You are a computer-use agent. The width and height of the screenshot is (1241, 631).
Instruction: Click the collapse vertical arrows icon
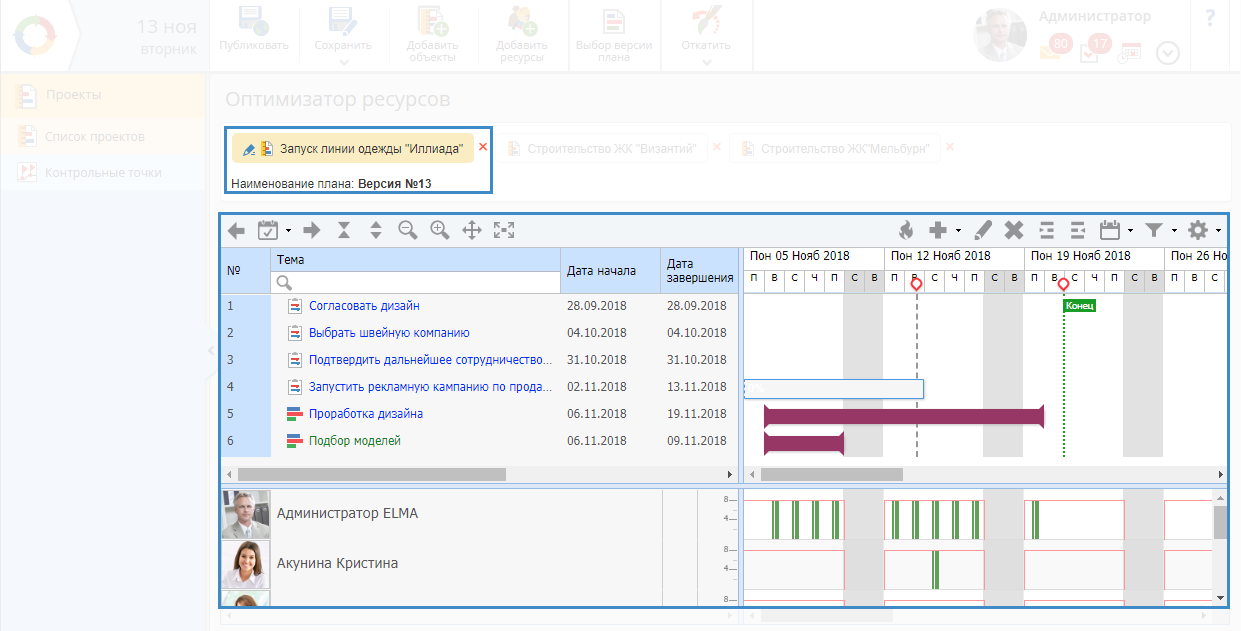344,230
